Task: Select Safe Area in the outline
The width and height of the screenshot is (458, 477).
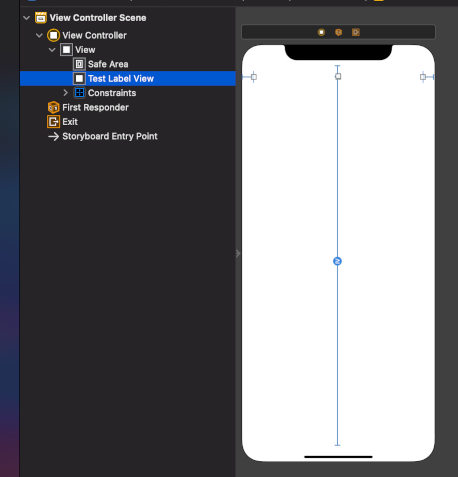Action: [128, 64]
